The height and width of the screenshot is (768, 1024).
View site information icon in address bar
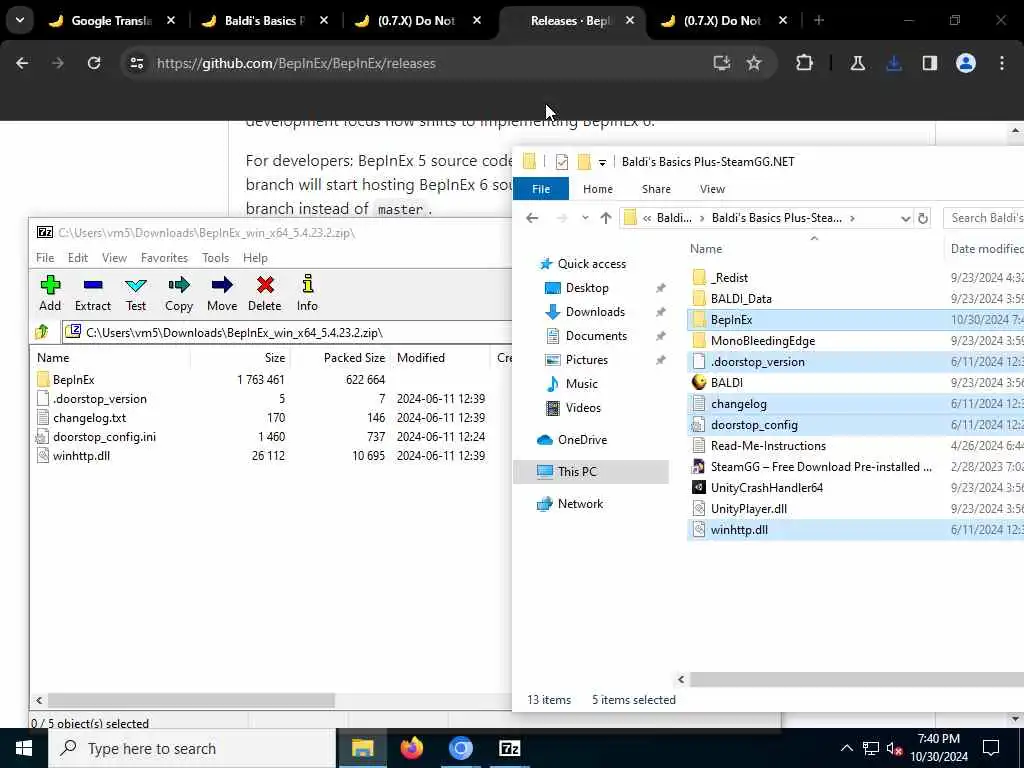pos(136,63)
